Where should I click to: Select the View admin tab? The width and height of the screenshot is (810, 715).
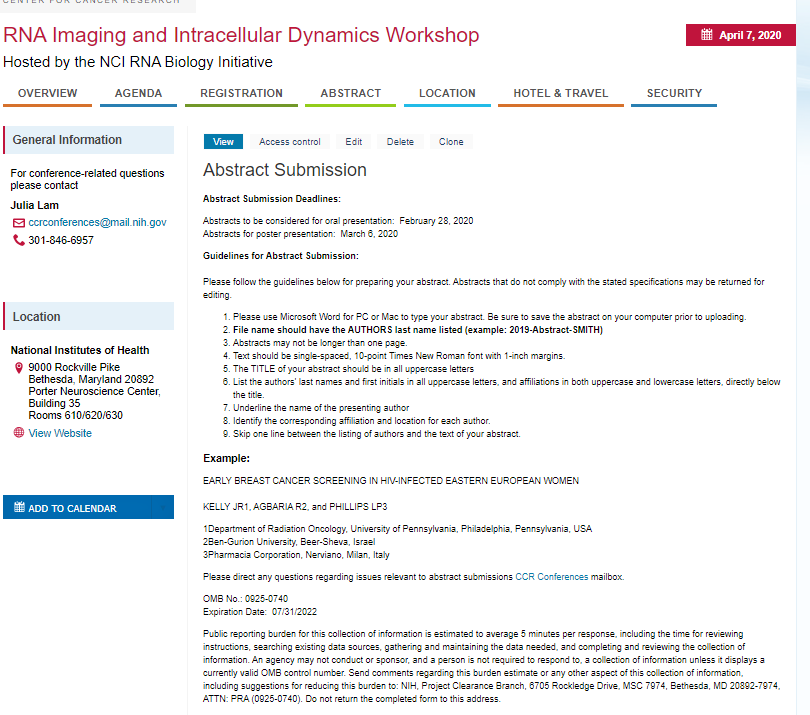(223, 142)
